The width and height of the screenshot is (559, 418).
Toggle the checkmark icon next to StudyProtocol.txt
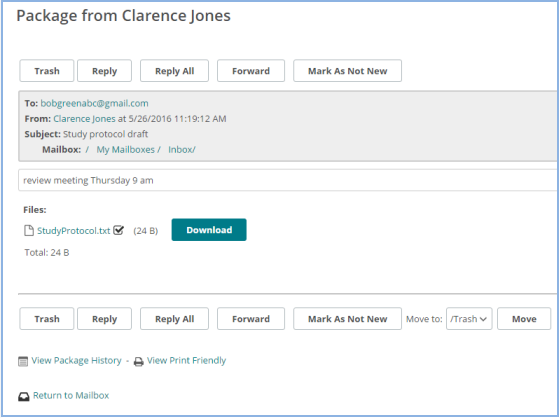pyautogui.click(x=118, y=230)
